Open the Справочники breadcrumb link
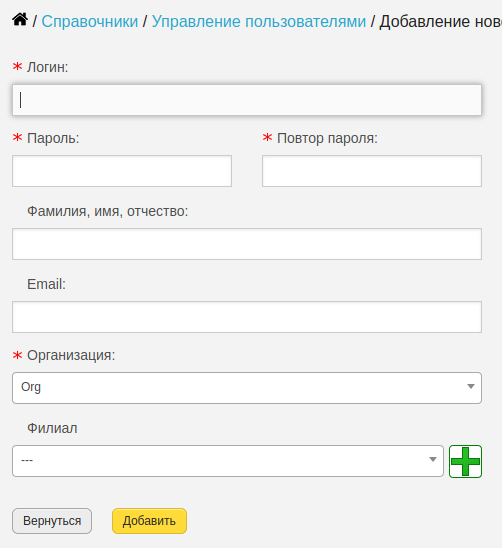The image size is (502, 548). point(90,22)
